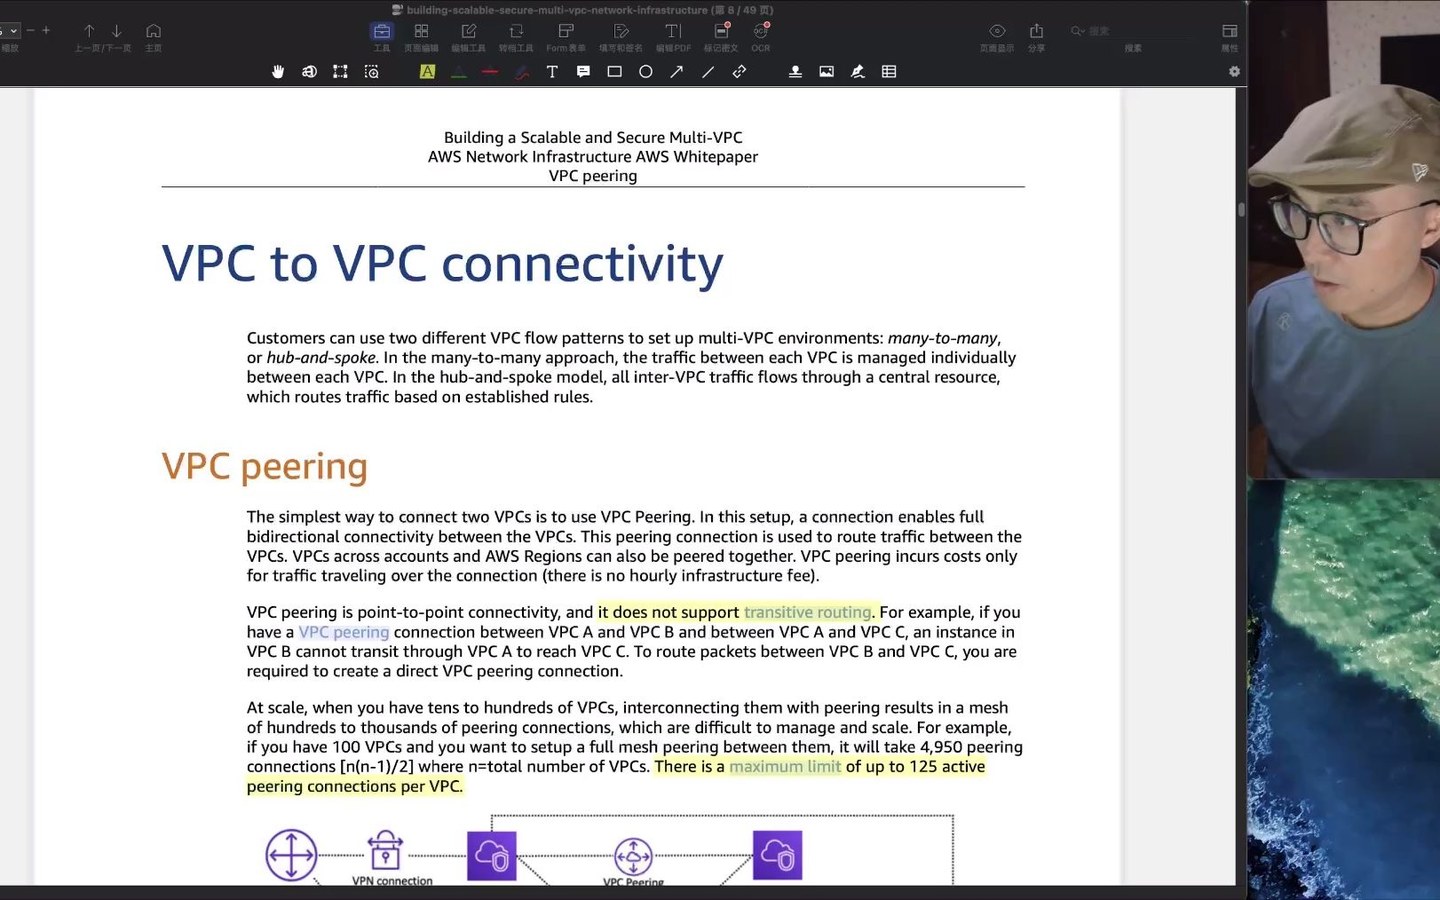The width and height of the screenshot is (1440, 900).
Task: Select the rectangular area selection tool
Action: 340,72
